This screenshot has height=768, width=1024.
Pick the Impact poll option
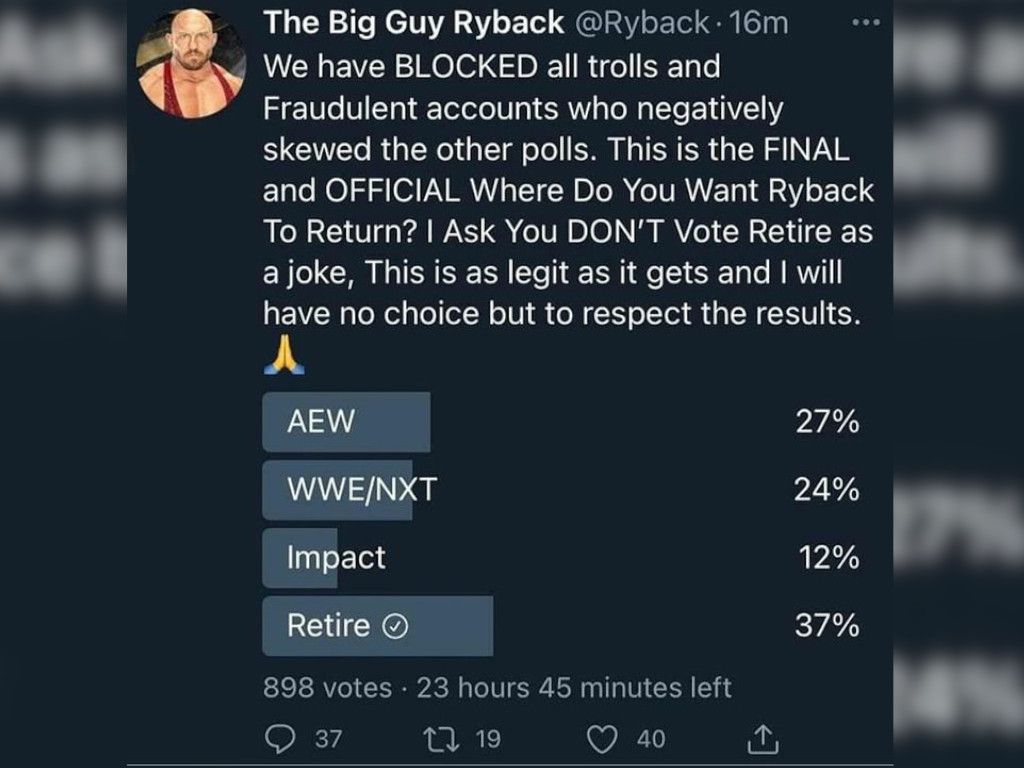click(336, 558)
